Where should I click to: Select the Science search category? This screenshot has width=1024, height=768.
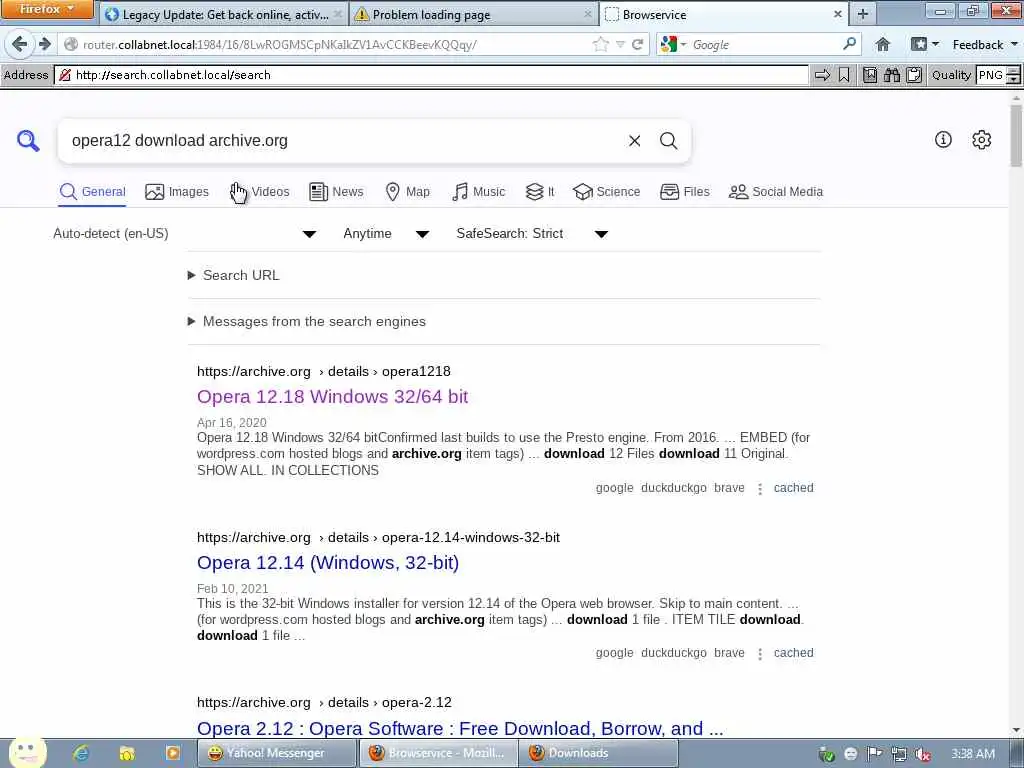tap(606, 191)
